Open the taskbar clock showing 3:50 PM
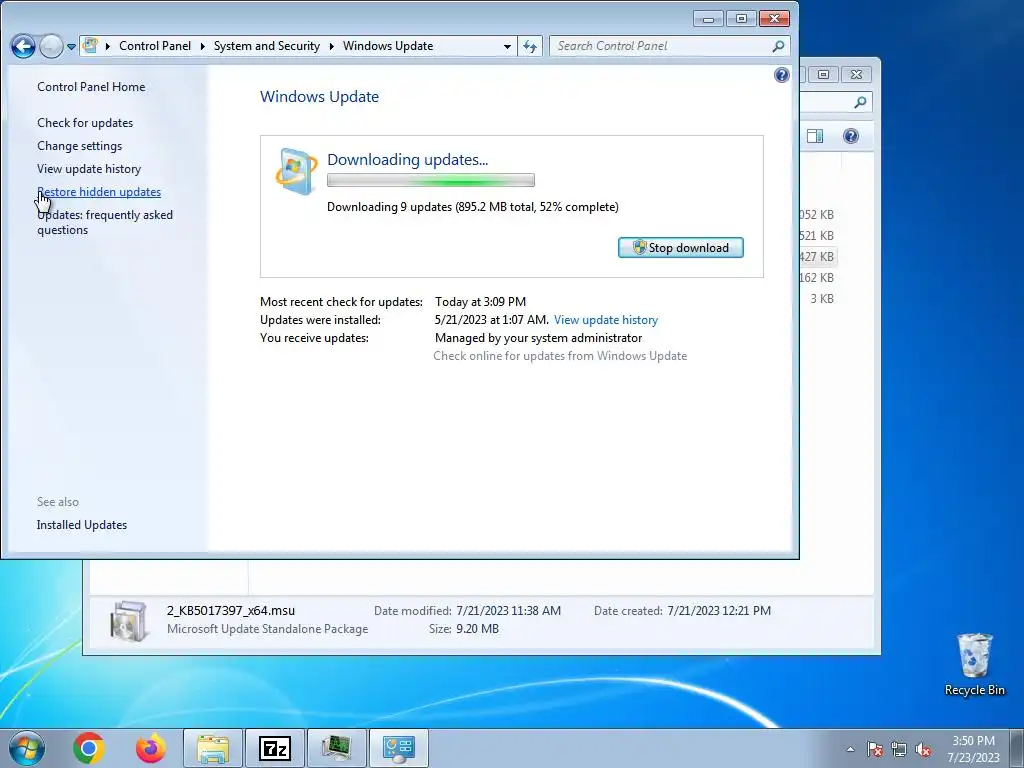This screenshot has height=768, width=1024. coord(974,749)
